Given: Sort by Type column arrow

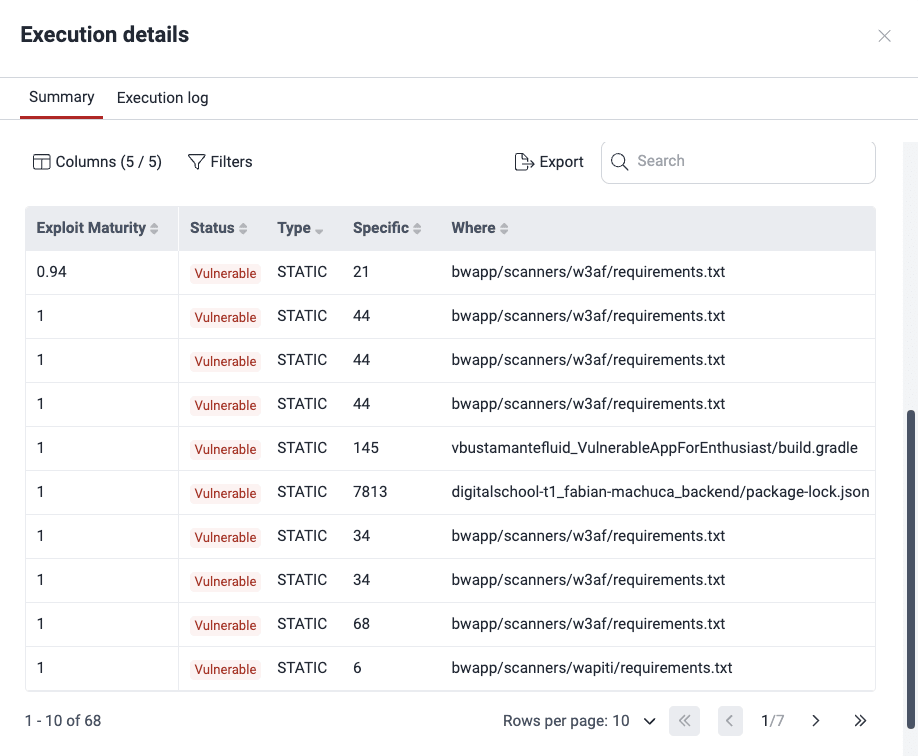Looking at the screenshot, I should [x=319, y=231].
